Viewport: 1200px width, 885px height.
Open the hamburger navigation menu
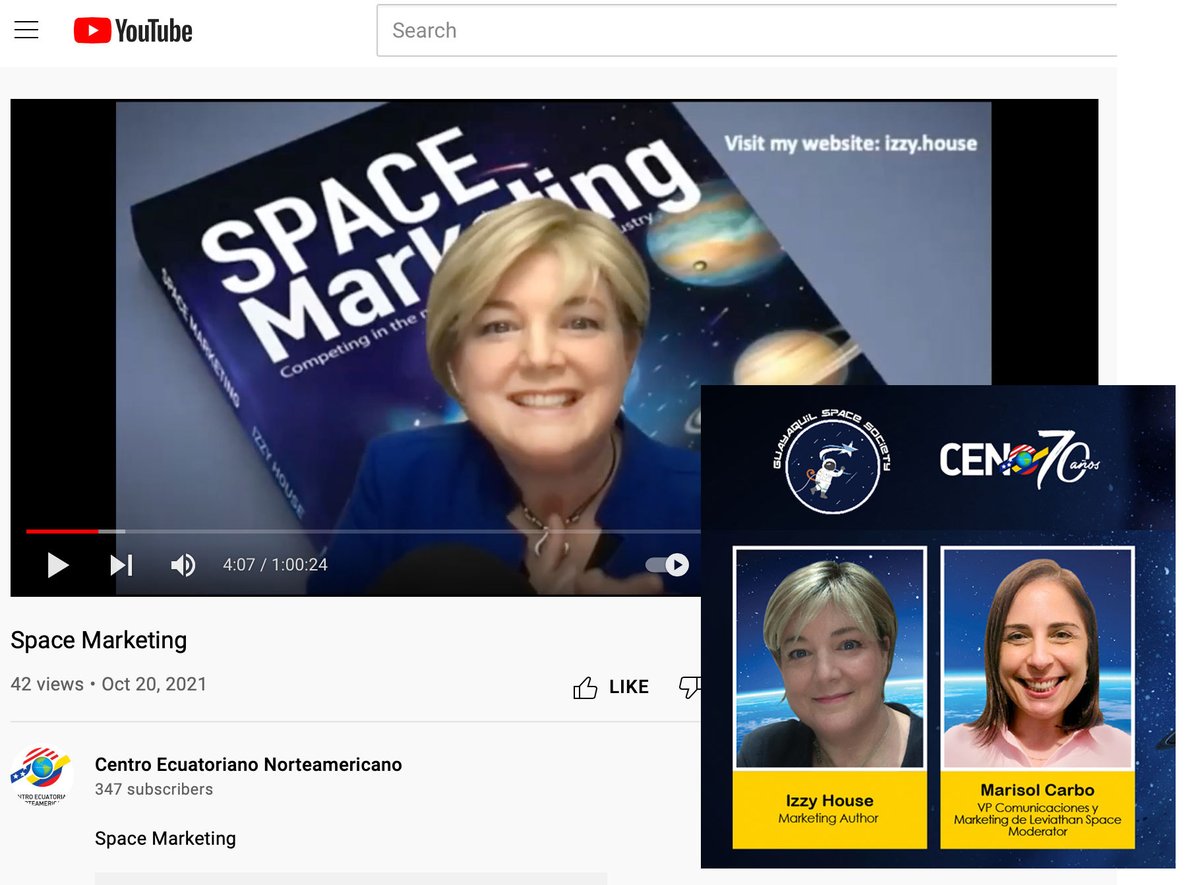pyautogui.click(x=26, y=30)
